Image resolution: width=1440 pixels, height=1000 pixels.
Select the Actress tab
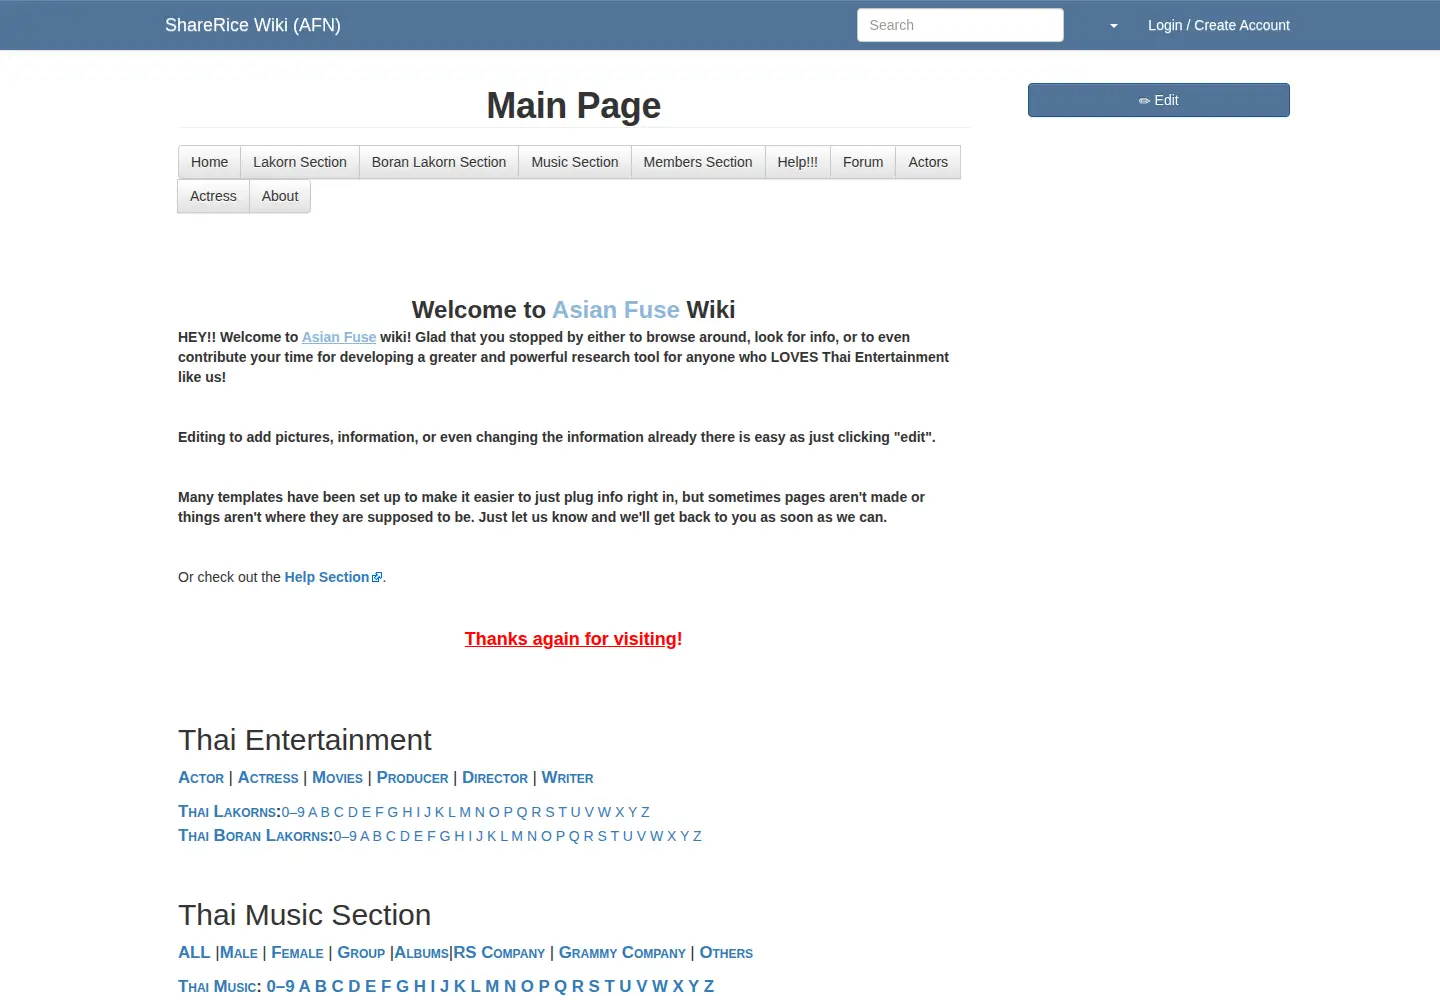(x=213, y=196)
